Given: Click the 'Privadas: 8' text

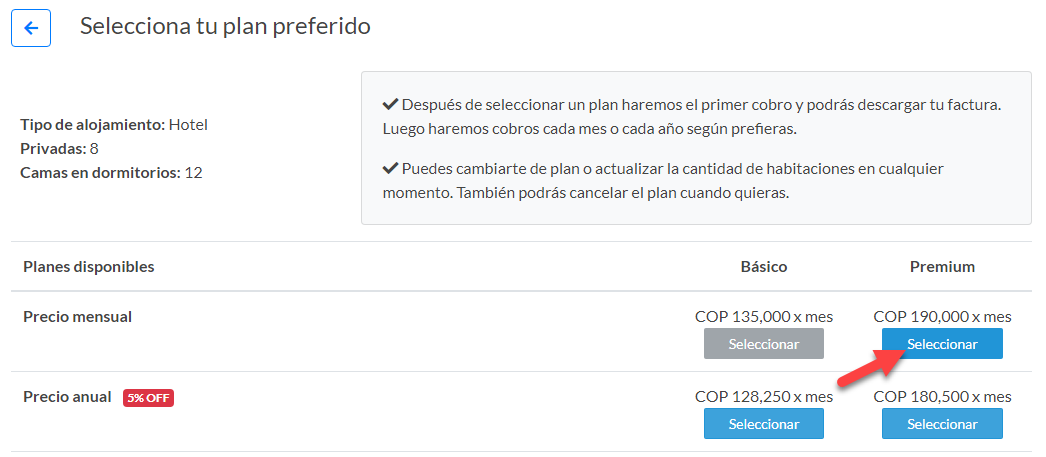Looking at the screenshot, I should pyautogui.click(x=59, y=149).
